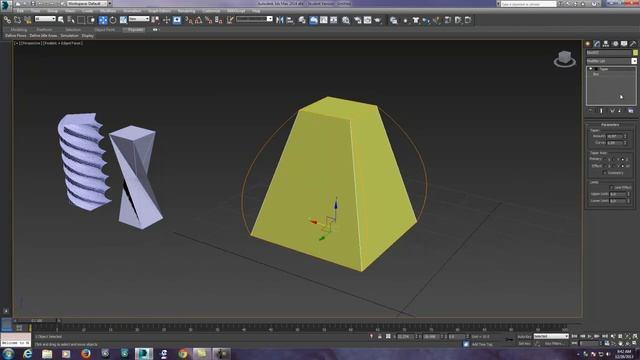
Task: Open the Edit menu
Action: point(20,11)
